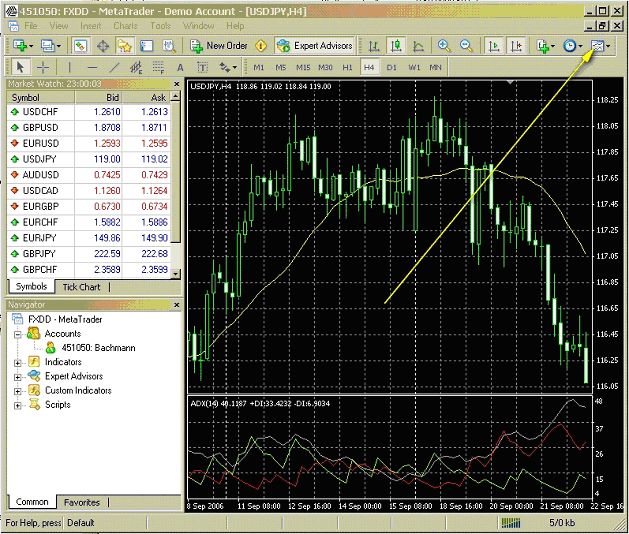Select the Text tool (A)
Screen dimensions: 629x534
[x=180, y=67]
